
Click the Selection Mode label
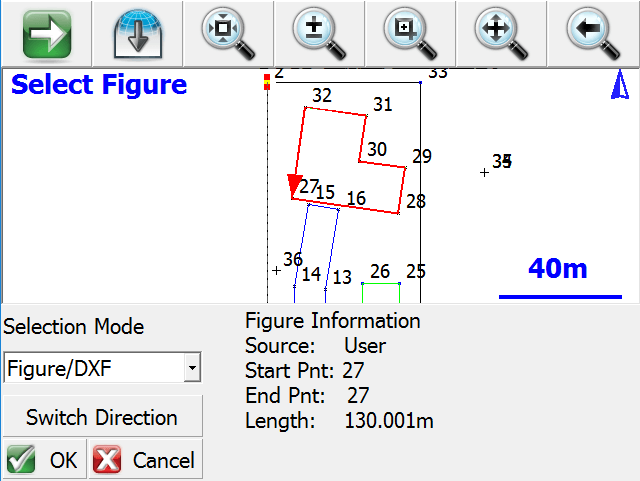[x=74, y=327]
